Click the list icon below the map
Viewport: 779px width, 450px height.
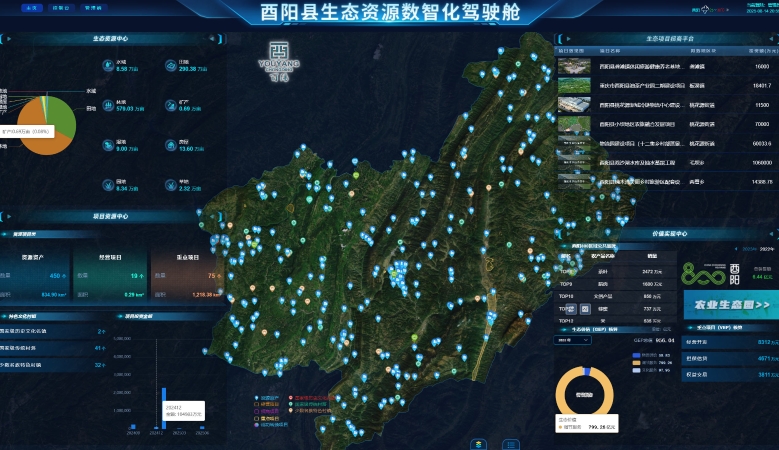point(511,443)
